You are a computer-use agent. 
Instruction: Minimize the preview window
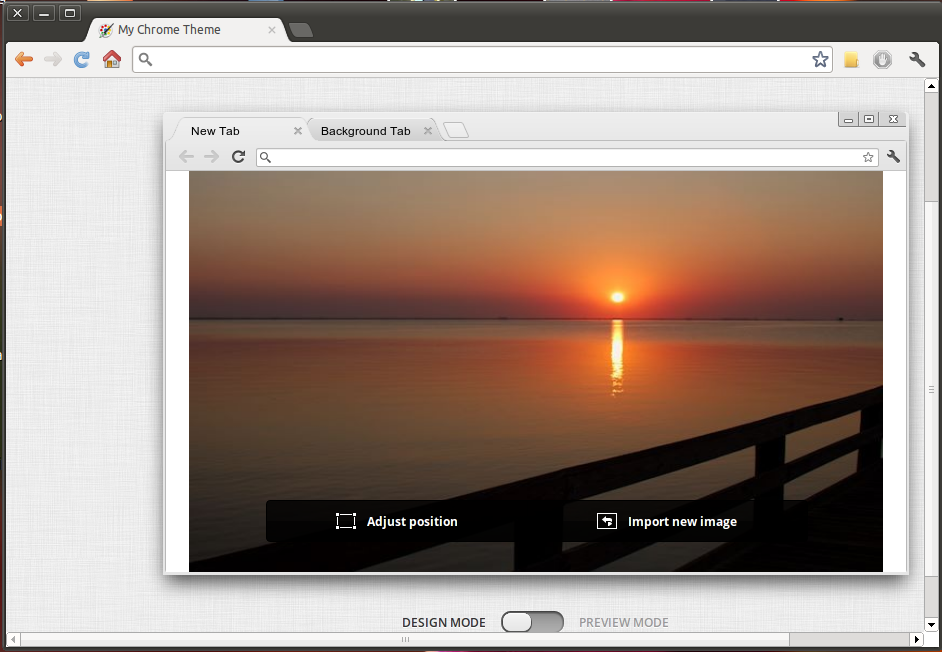click(x=848, y=120)
